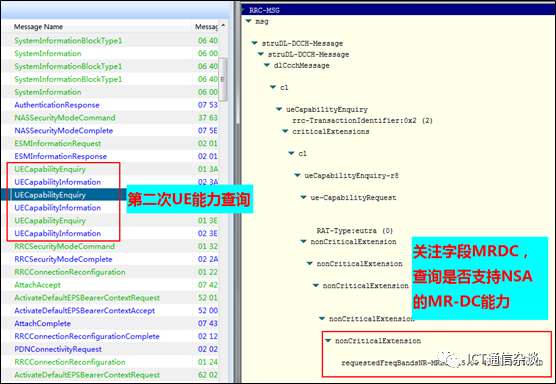Select the AttachComplete message
Image resolution: width=556 pixels, height=384 pixels.
pyautogui.click(x=43, y=323)
